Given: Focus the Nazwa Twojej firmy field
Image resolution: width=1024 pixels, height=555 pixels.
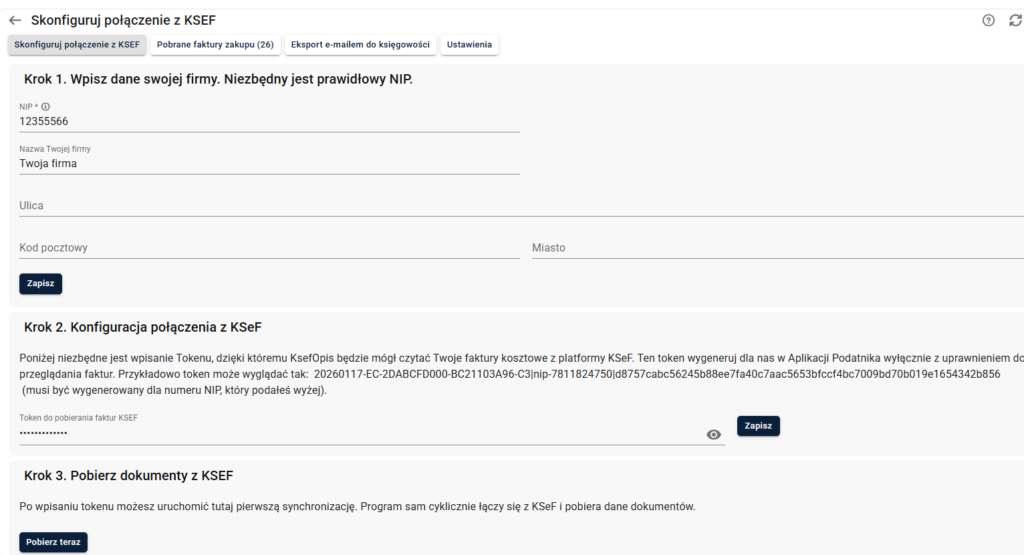Looking at the screenshot, I should 269,163.
